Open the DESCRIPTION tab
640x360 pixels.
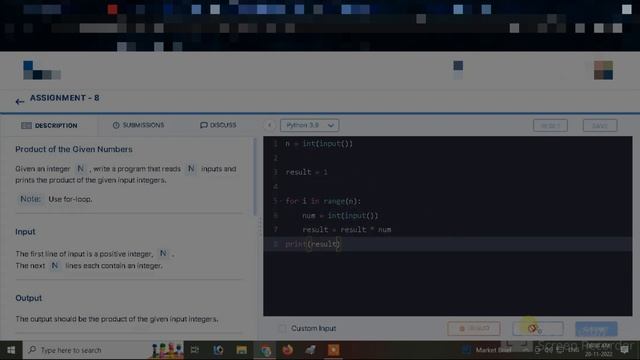49,125
